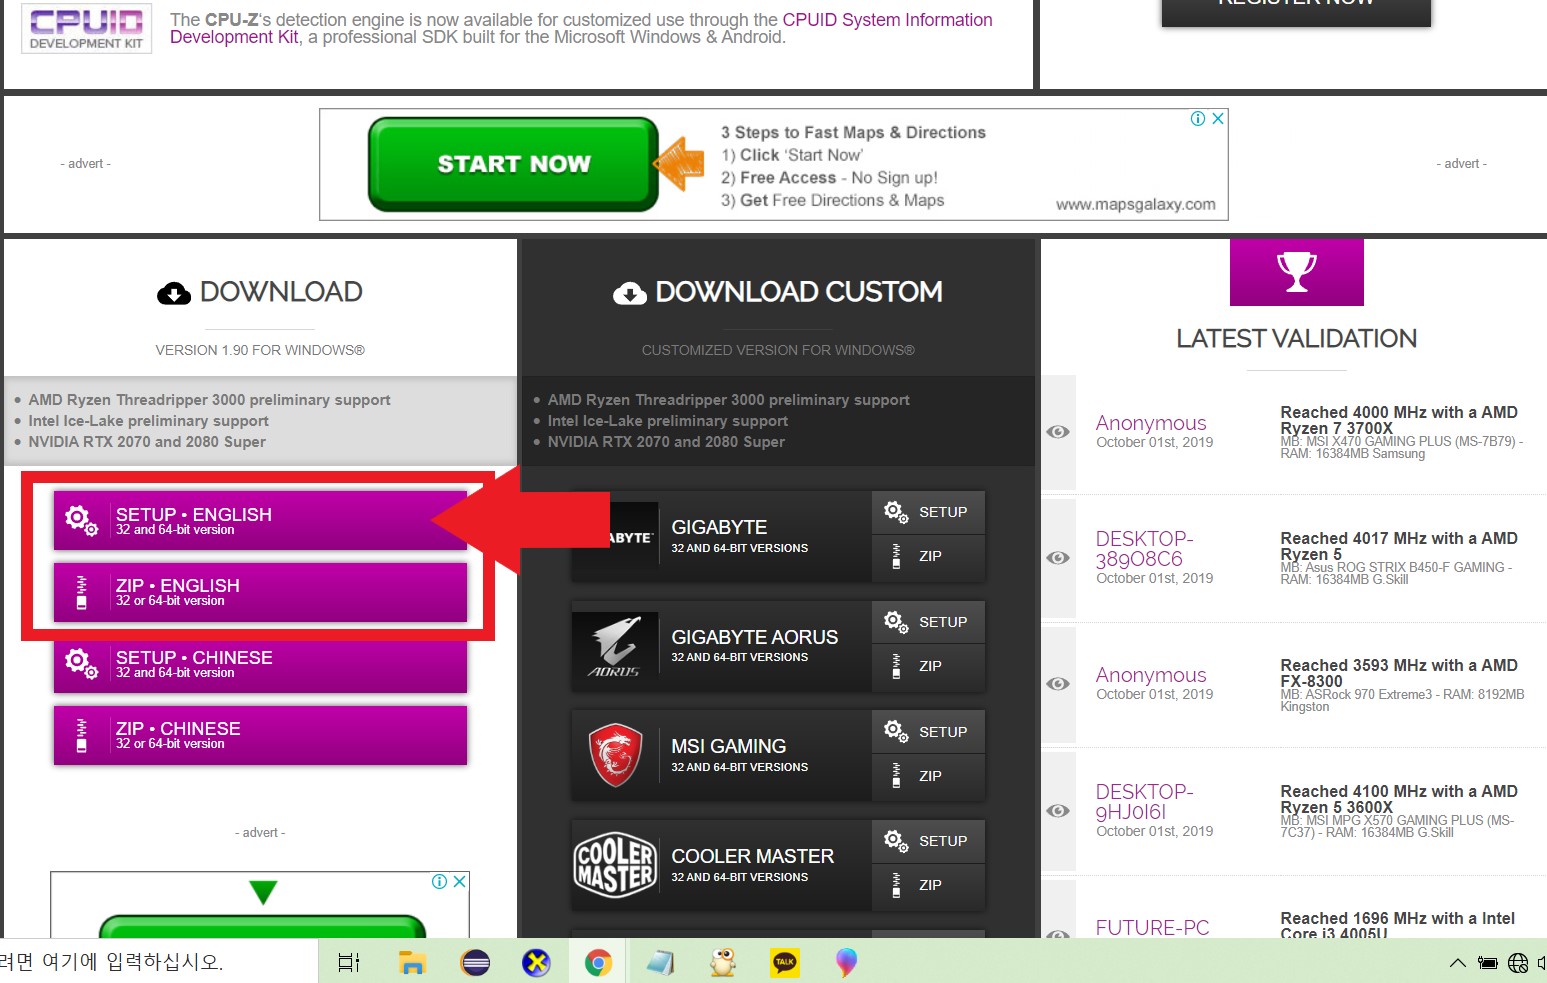View validation eye icon for DESKTOP-38908C6

(x=1058, y=558)
